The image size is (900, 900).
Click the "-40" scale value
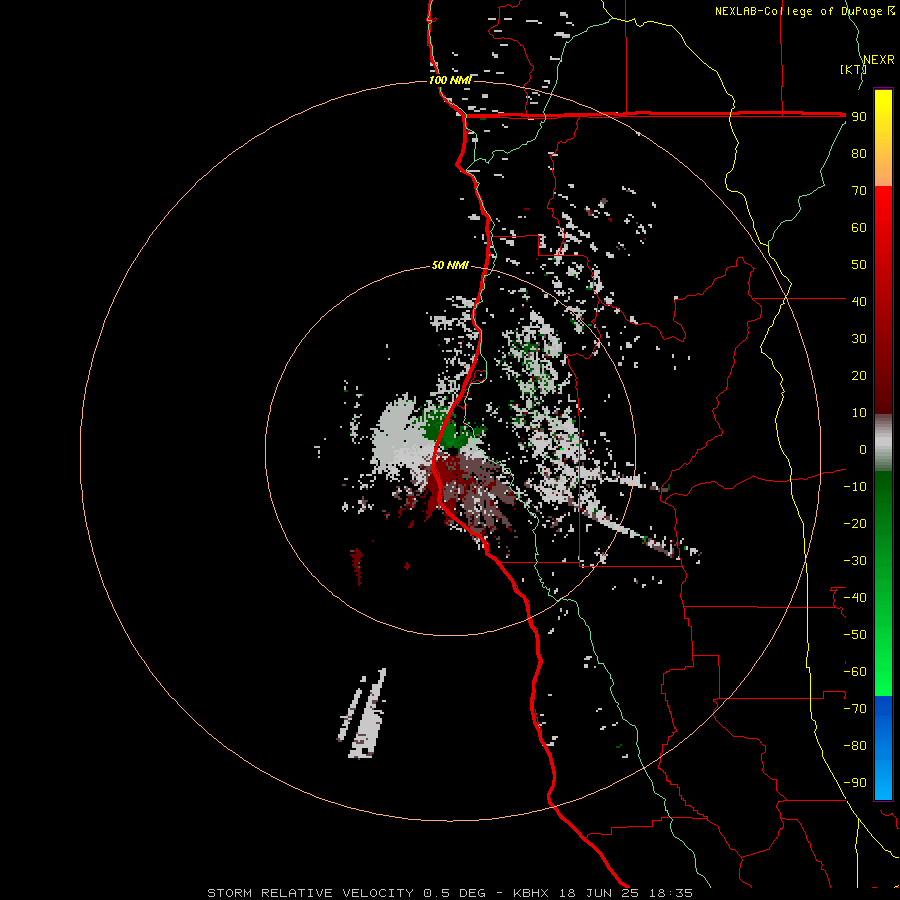tap(855, 598)
